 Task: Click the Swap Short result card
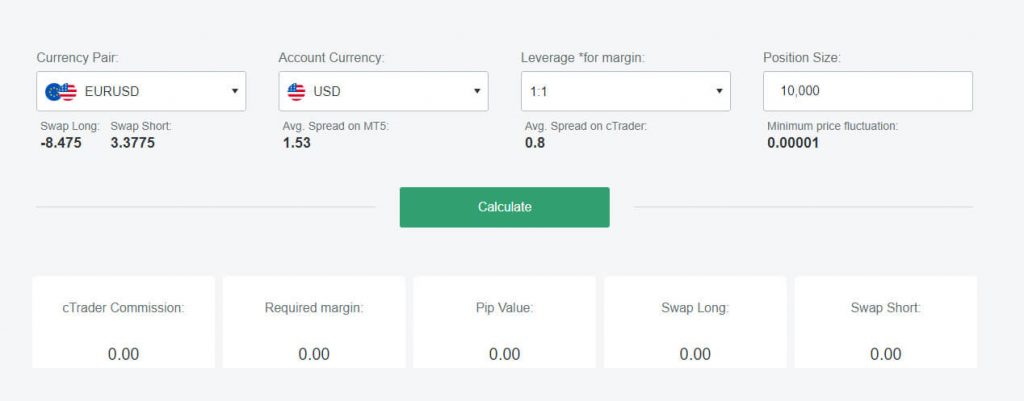[886, 322]
